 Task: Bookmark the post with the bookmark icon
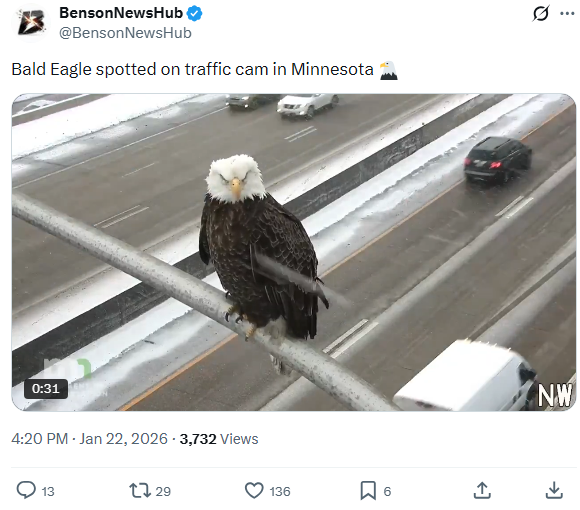[x=368, y=491]
